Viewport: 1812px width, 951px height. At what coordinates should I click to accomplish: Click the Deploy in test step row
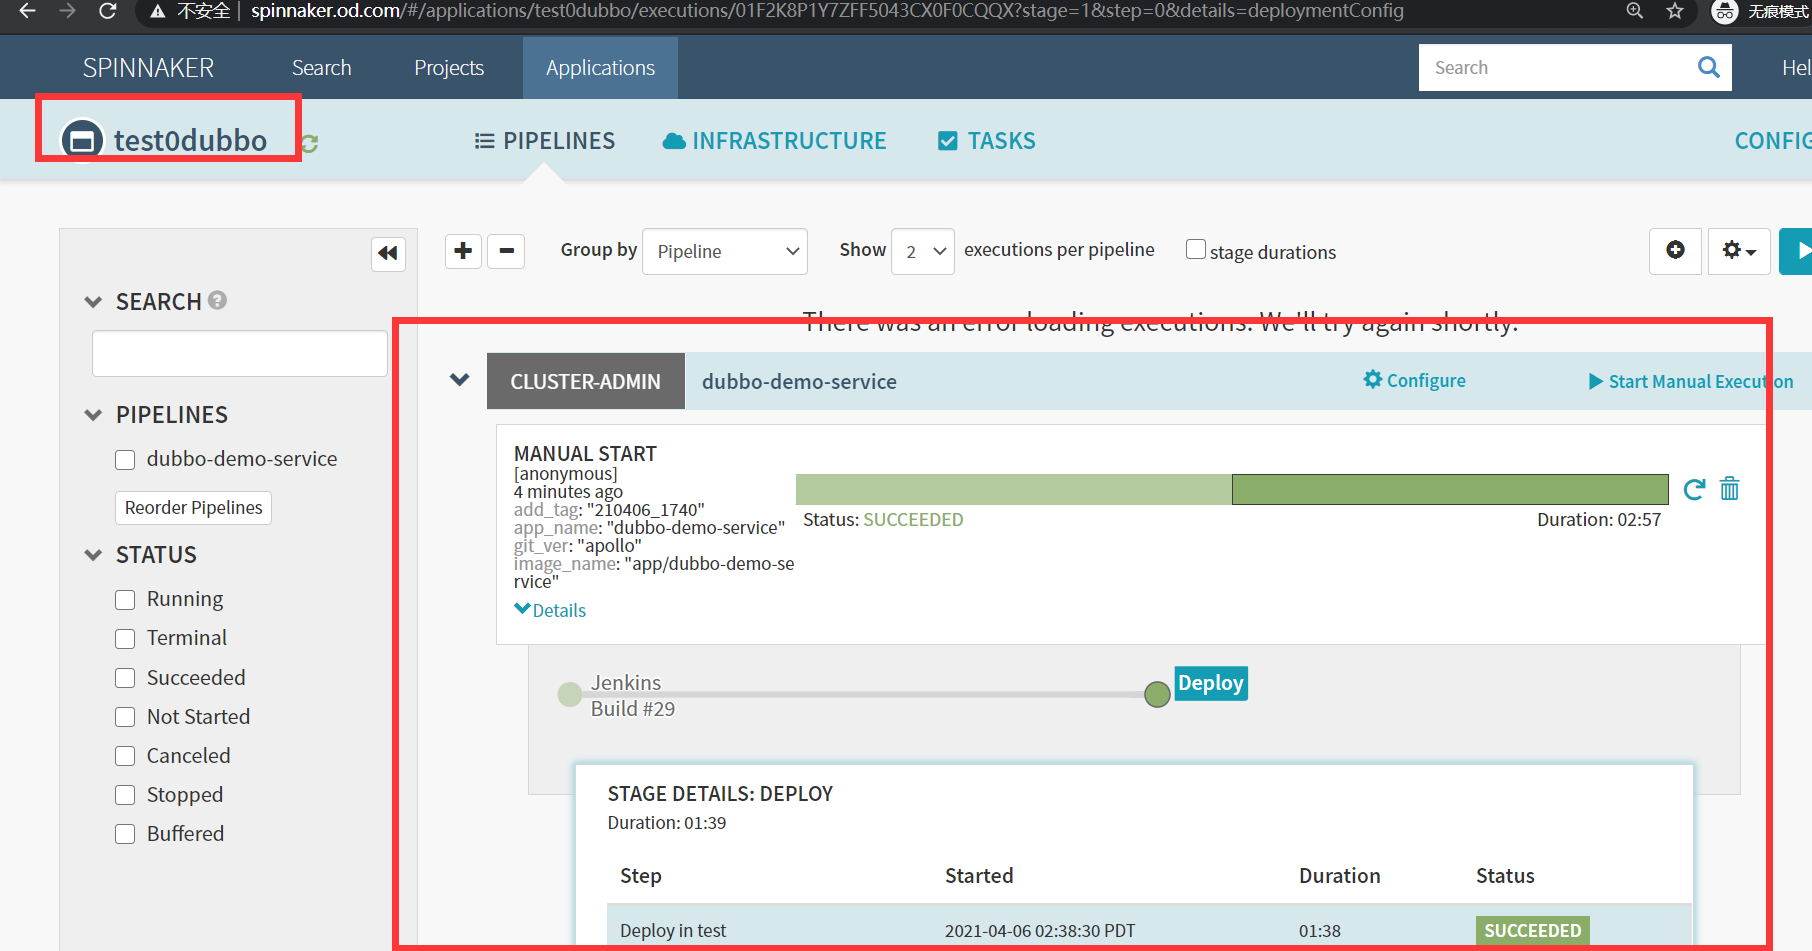point(1149,930)
